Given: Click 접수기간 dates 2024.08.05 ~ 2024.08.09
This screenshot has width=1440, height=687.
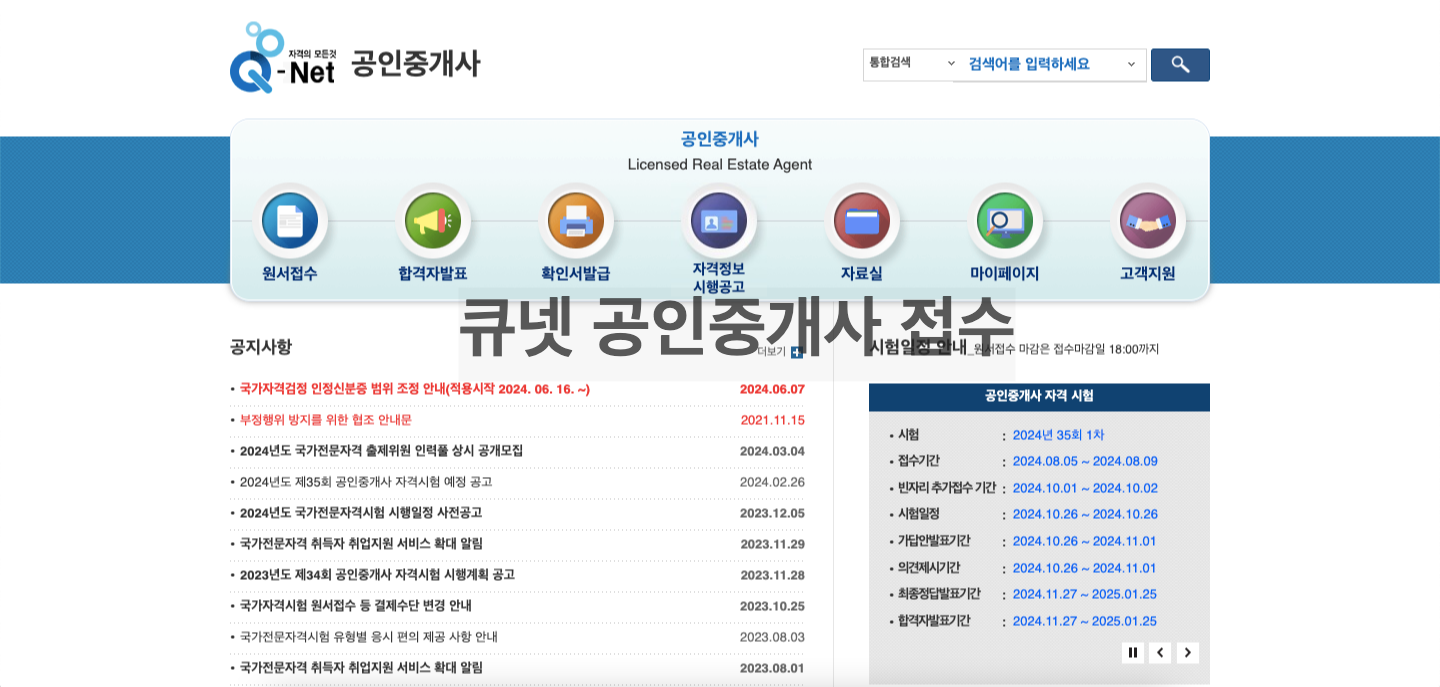Looking at the screenshot, I should click(x=1085, y=462).
